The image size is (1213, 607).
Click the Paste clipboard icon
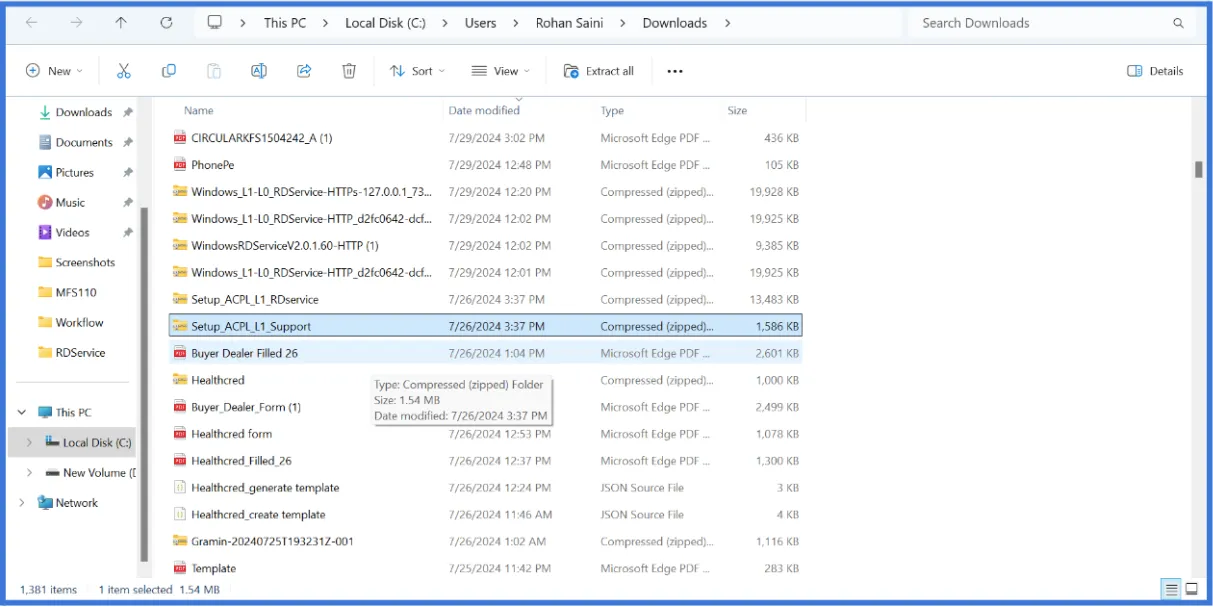click(x=214, y=71)
